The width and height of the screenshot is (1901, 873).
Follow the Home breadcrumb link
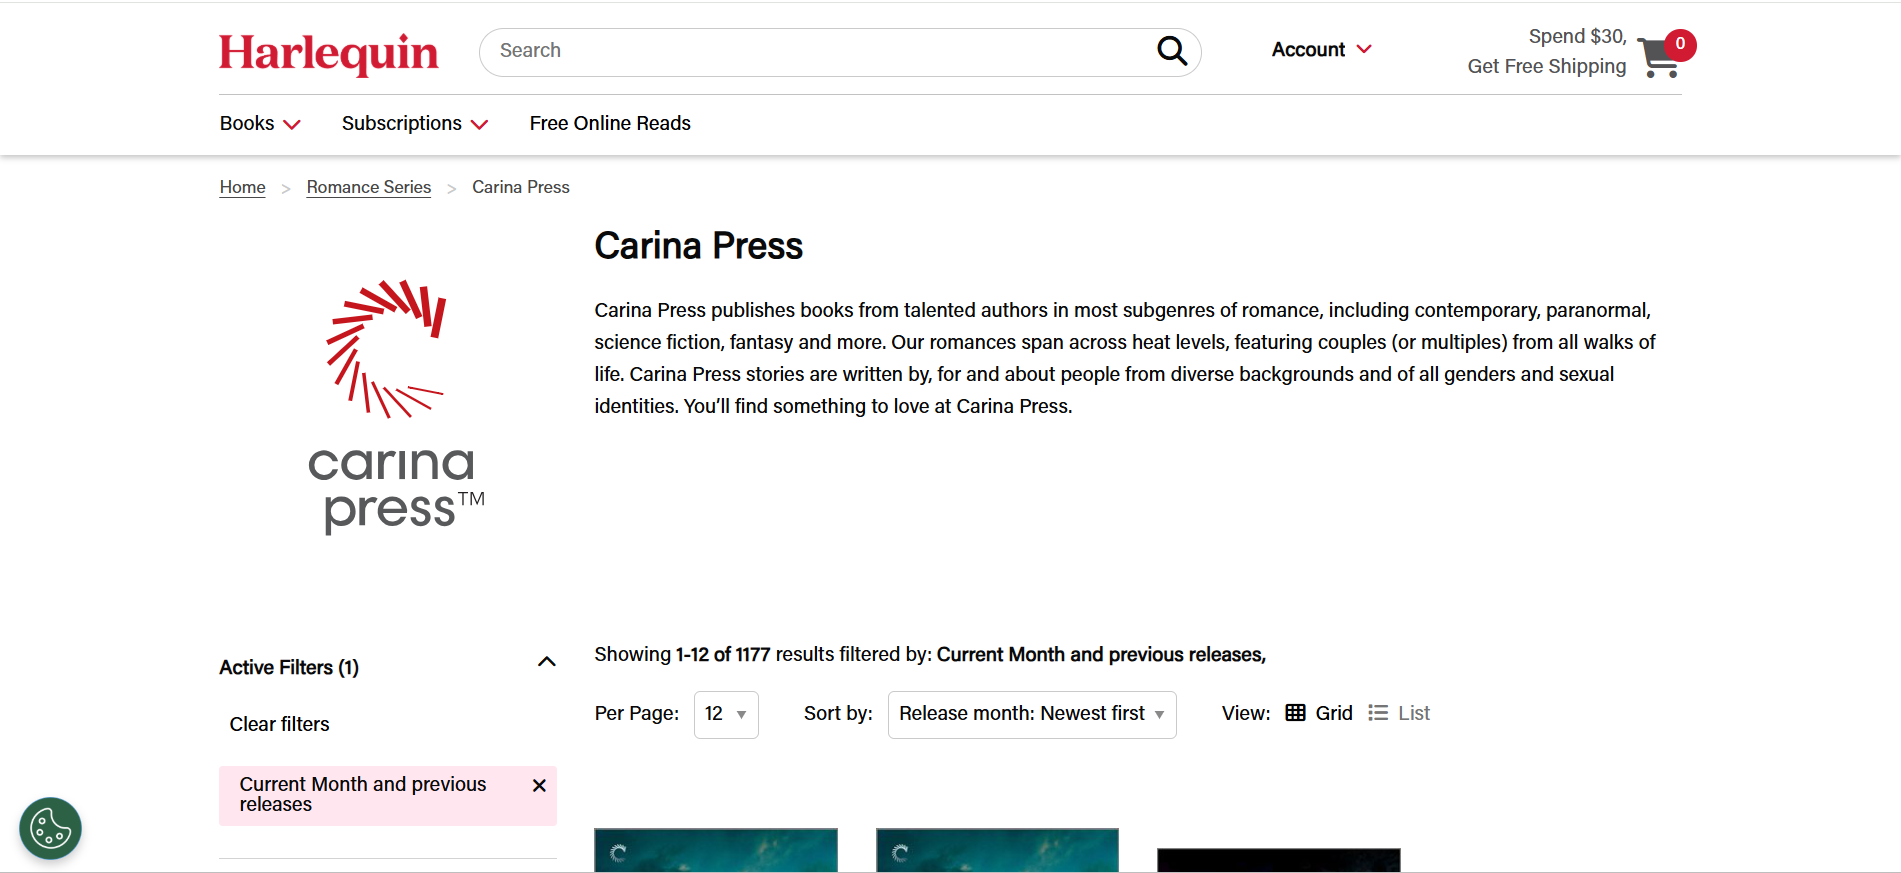243,187
